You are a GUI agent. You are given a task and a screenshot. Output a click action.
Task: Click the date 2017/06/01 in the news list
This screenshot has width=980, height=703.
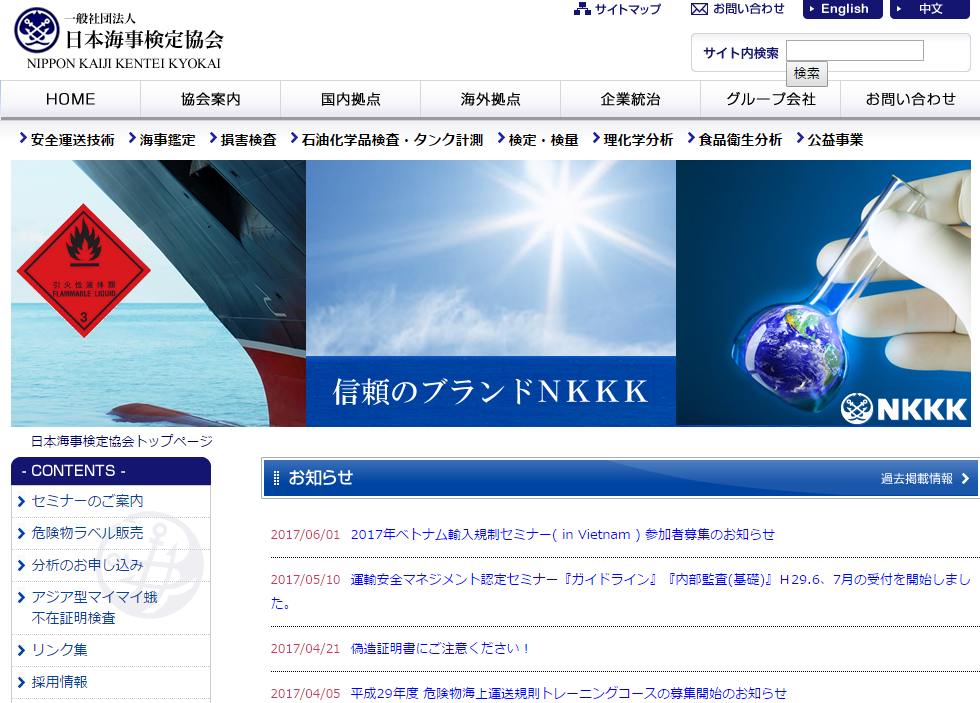coord(305,535)
